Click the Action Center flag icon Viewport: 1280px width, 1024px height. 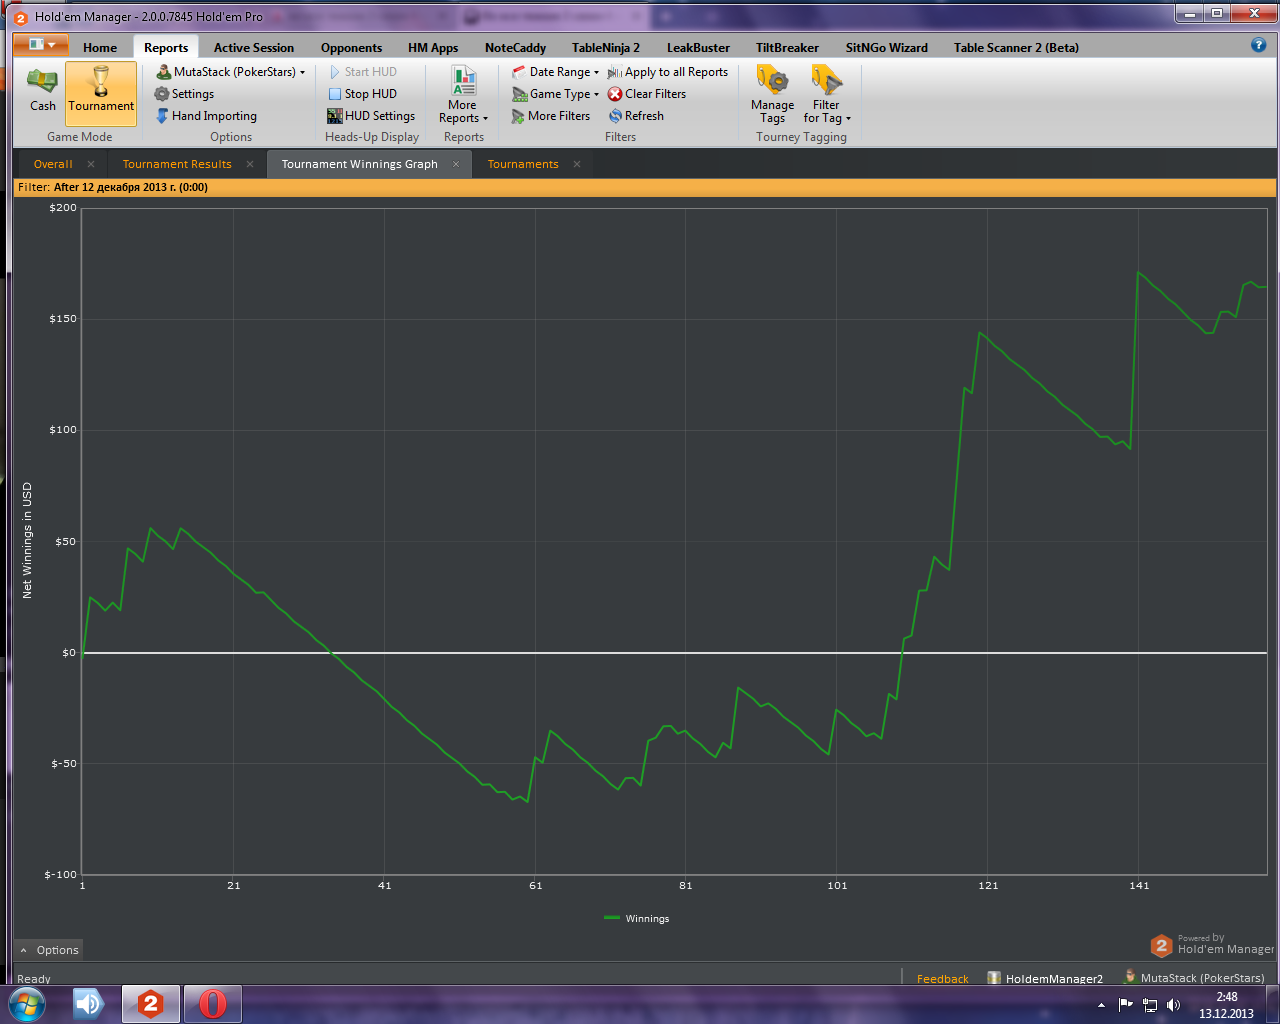(1126, 1005)
